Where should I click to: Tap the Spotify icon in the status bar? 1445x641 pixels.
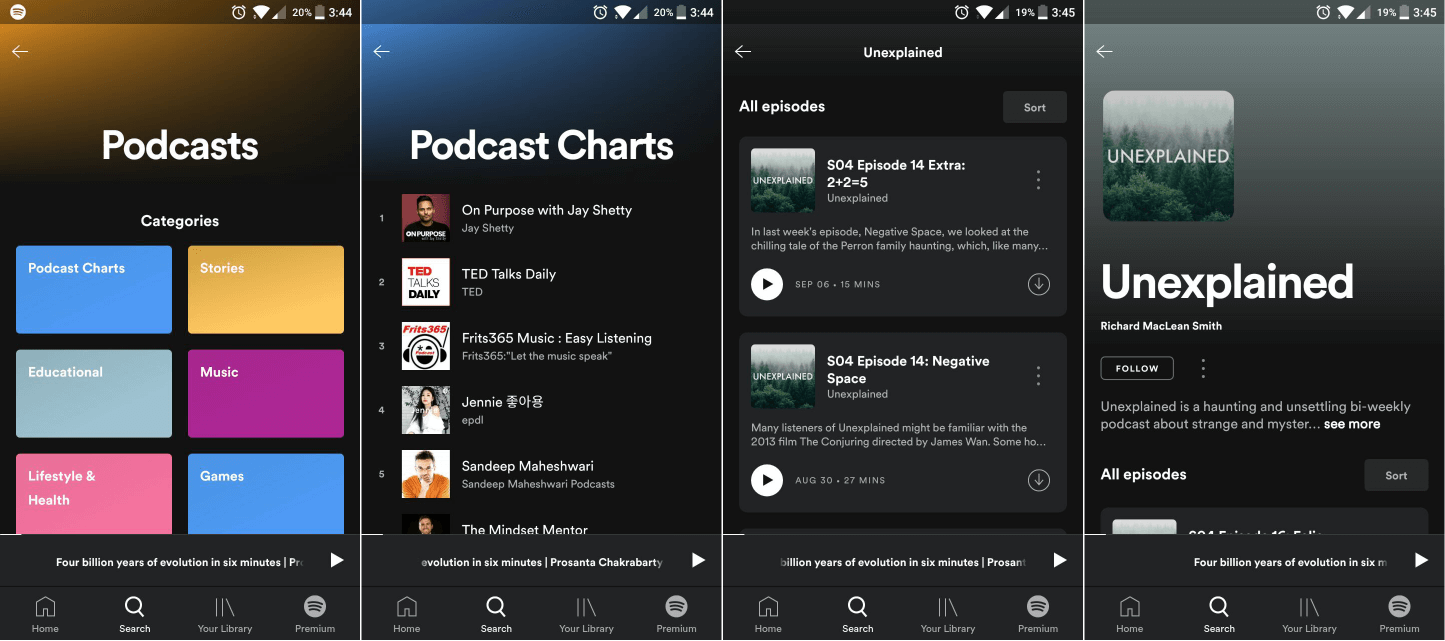coord(19,12)
